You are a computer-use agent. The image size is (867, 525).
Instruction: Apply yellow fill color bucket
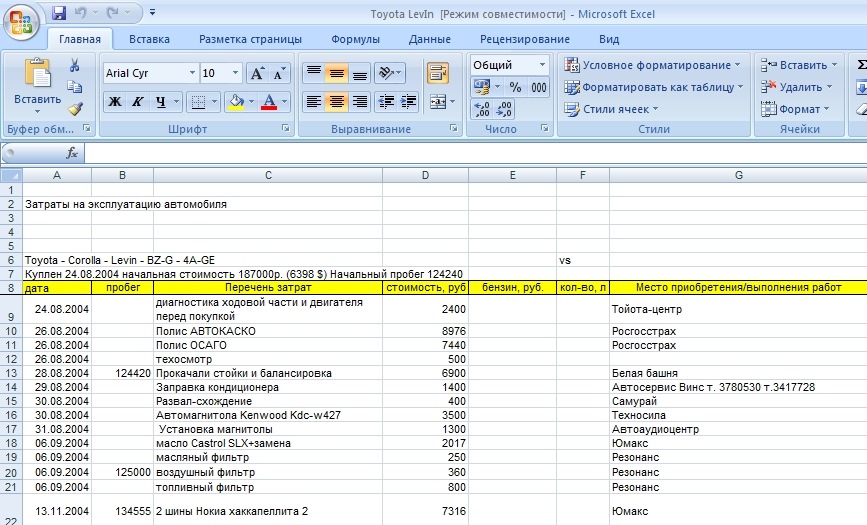pos(236,102)
